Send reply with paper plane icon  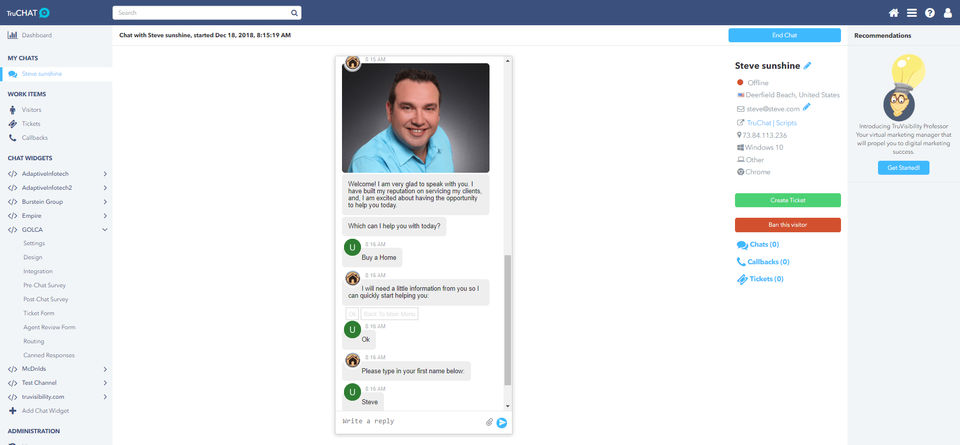tap(502, 422)
